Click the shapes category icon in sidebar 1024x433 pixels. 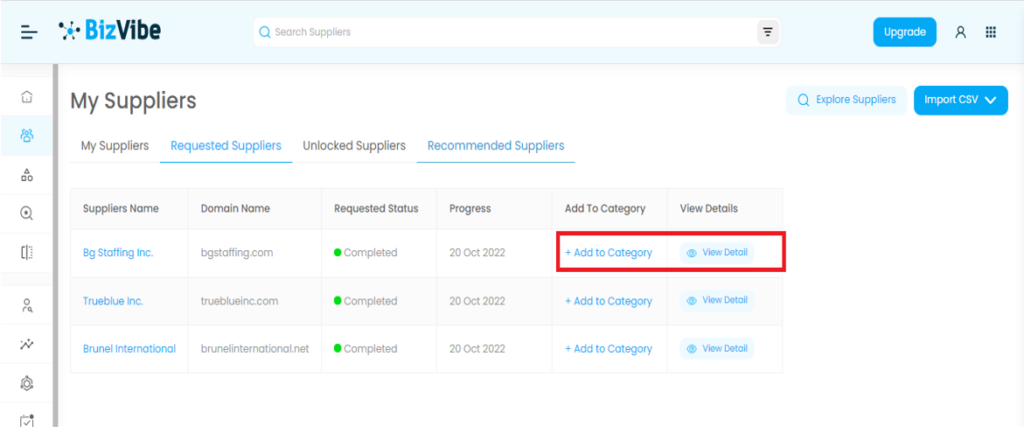tap(27, 175)
